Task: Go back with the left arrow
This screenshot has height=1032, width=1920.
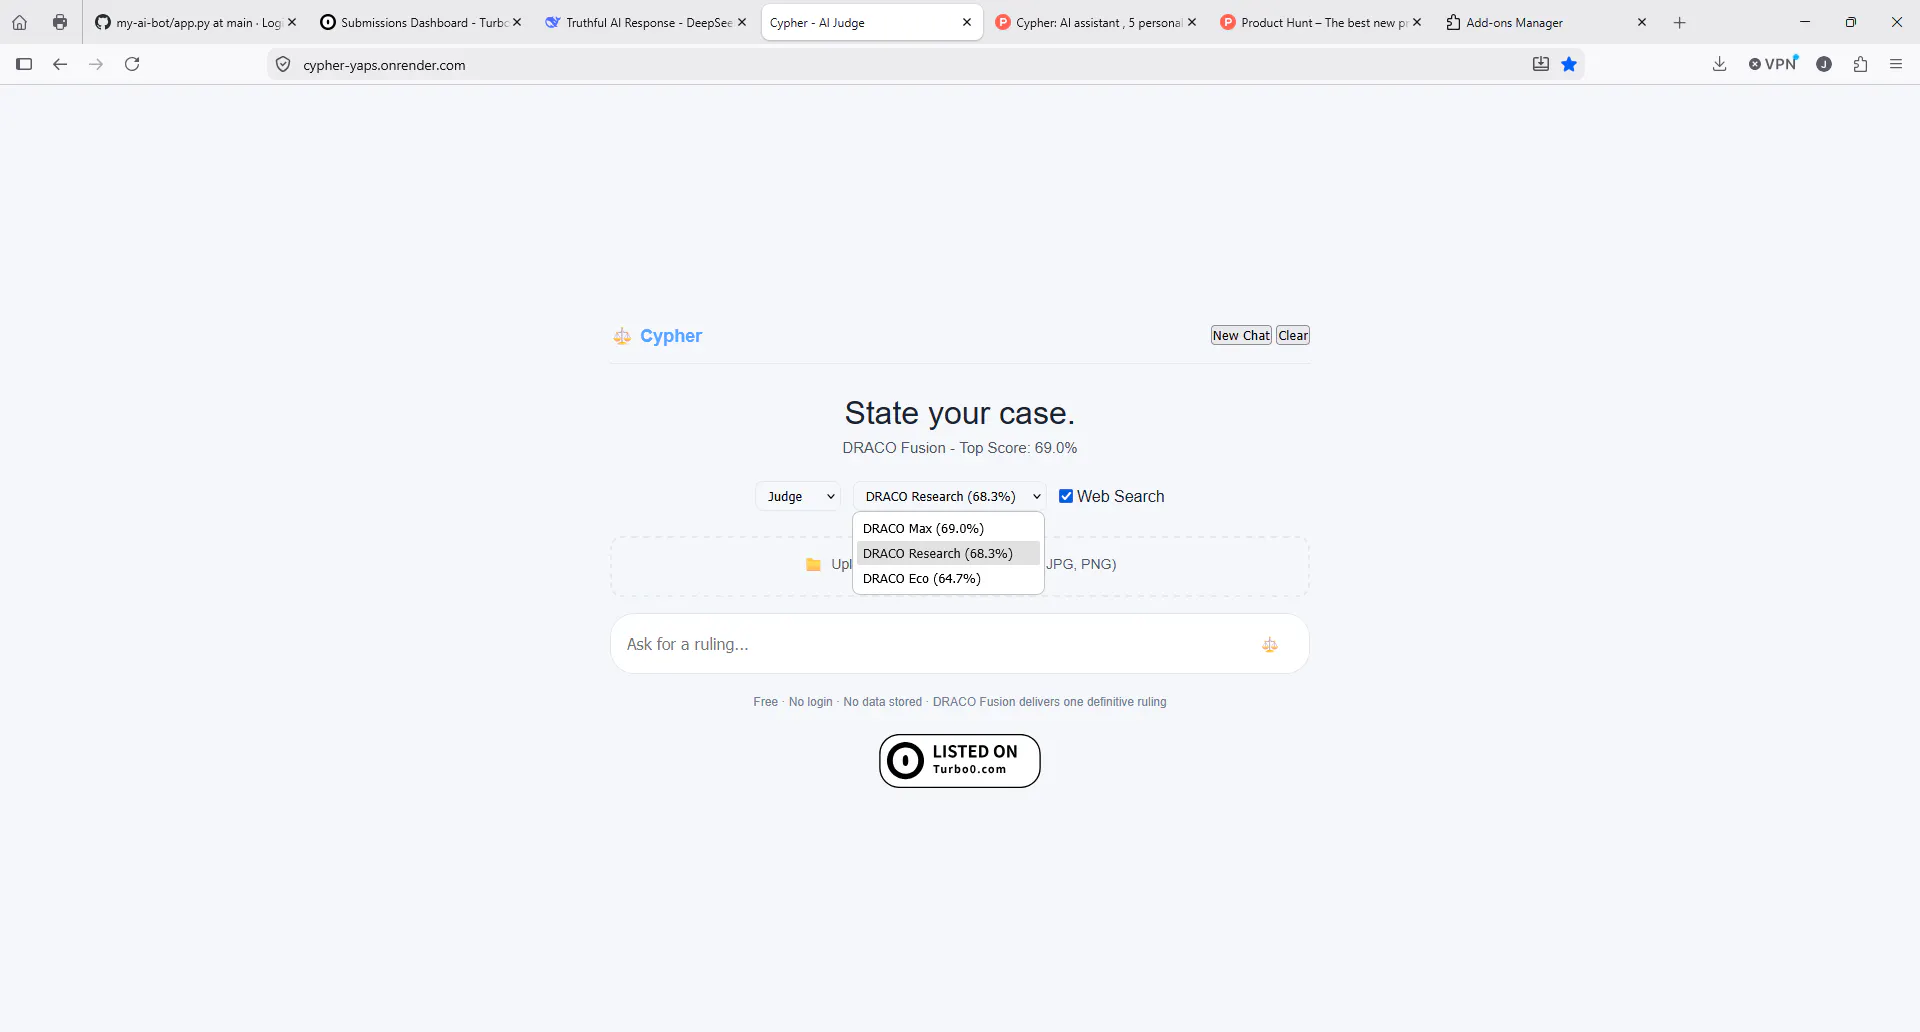Action: point(60,64)
